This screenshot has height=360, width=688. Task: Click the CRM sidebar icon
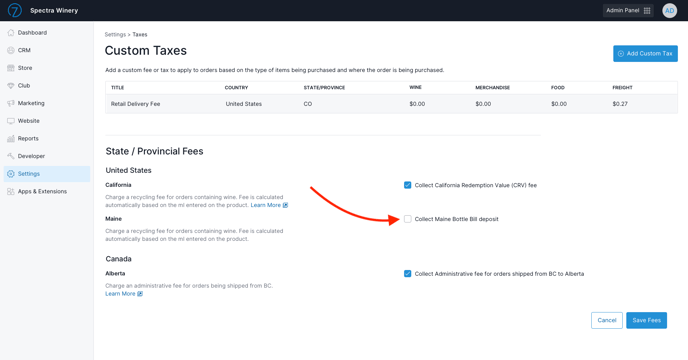point(11,50)
